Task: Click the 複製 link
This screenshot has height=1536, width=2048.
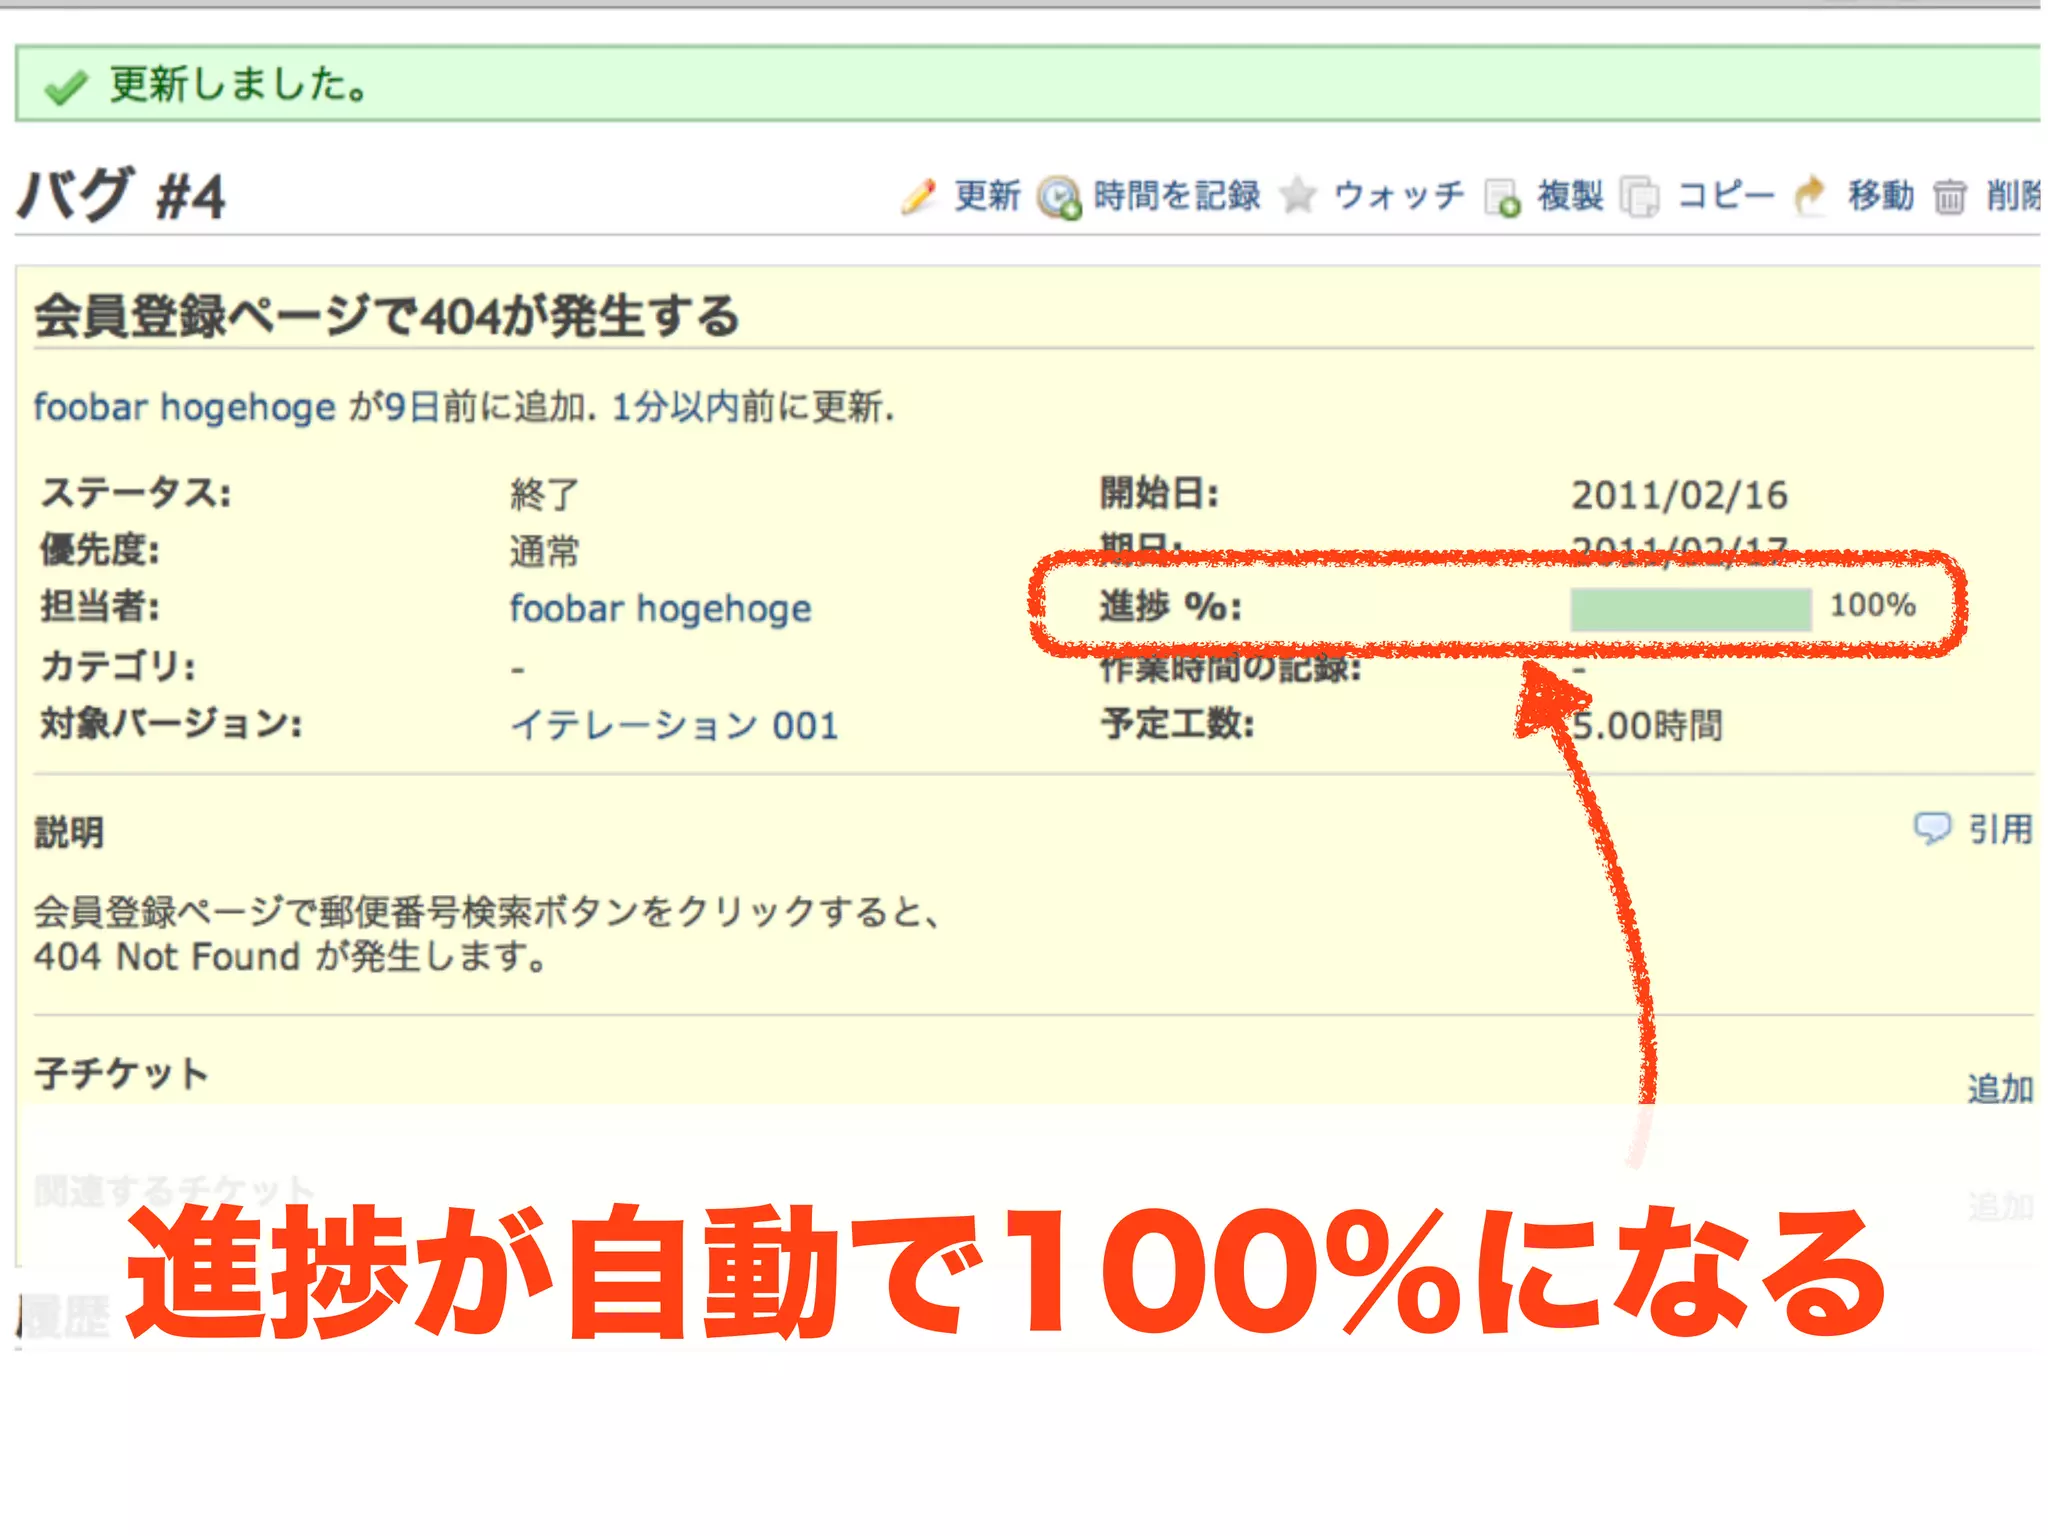Action: click(x=1570, y=196)
